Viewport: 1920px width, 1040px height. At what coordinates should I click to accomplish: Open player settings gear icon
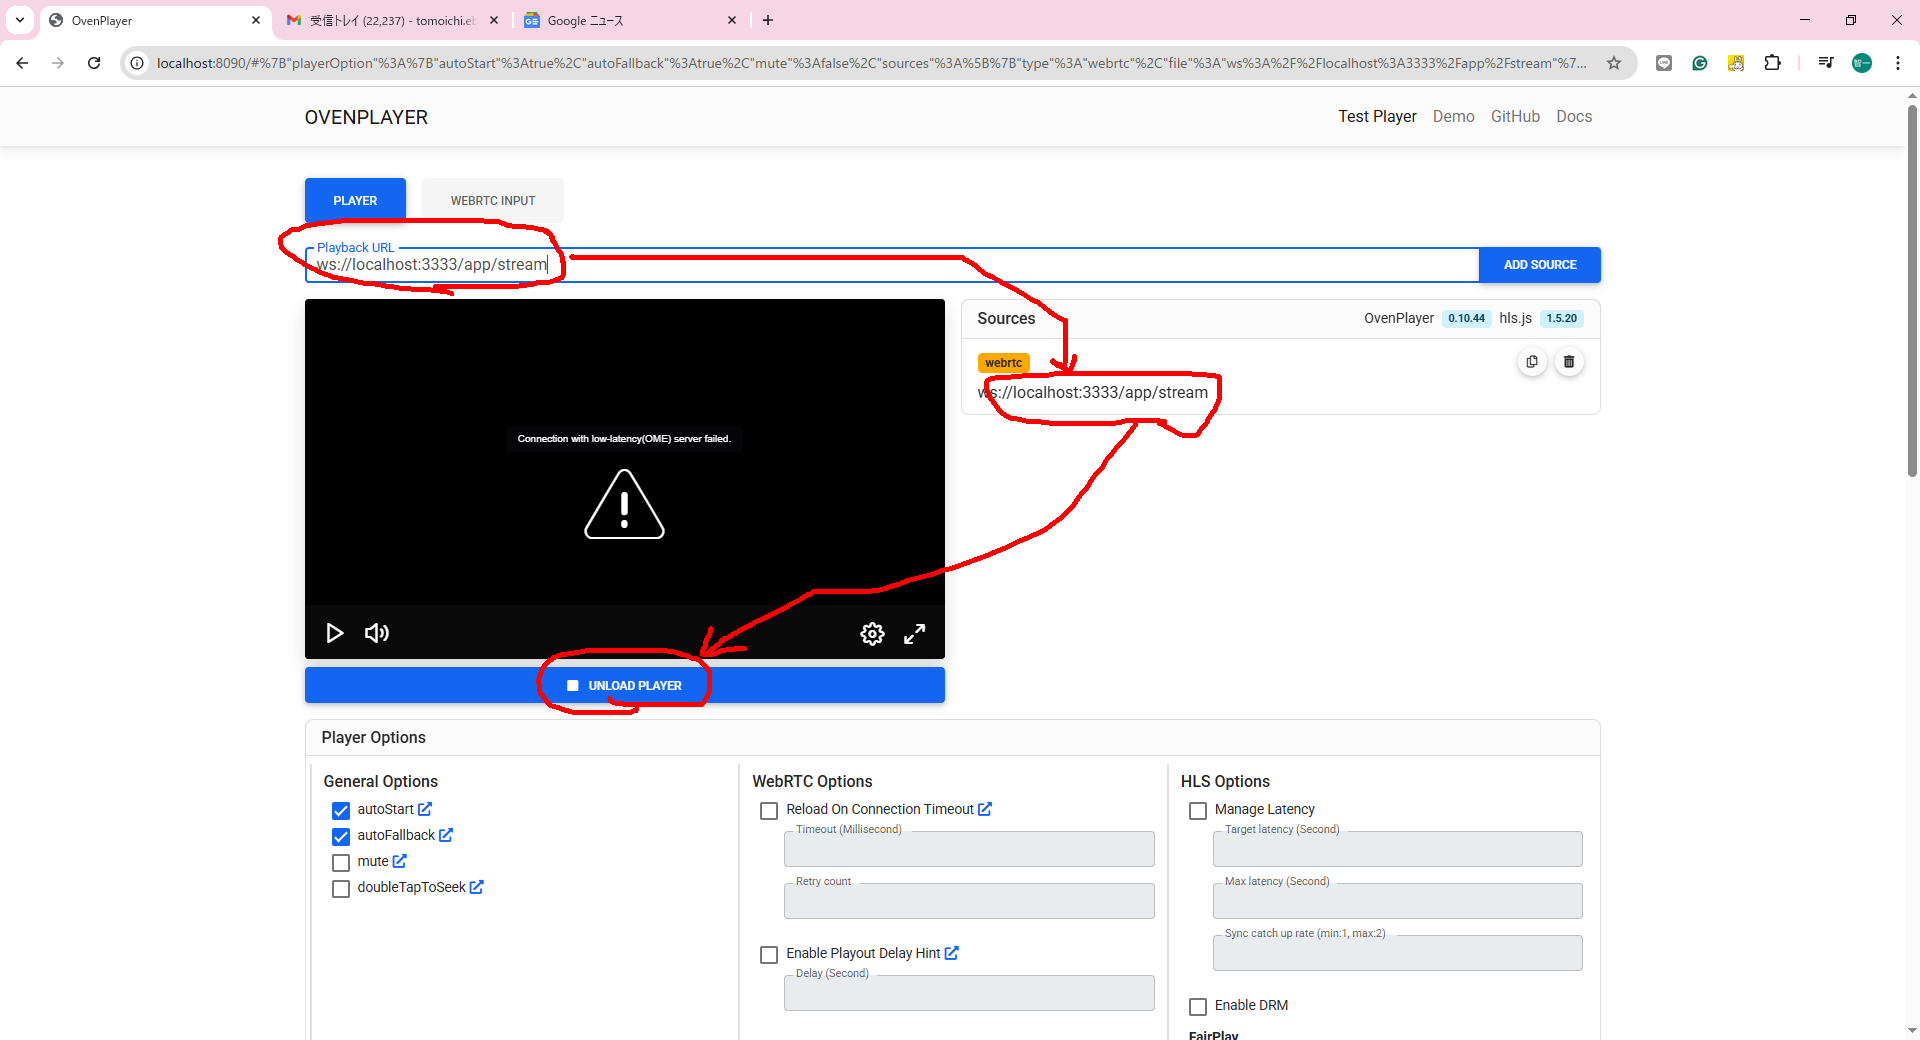(x=872, y=634)
